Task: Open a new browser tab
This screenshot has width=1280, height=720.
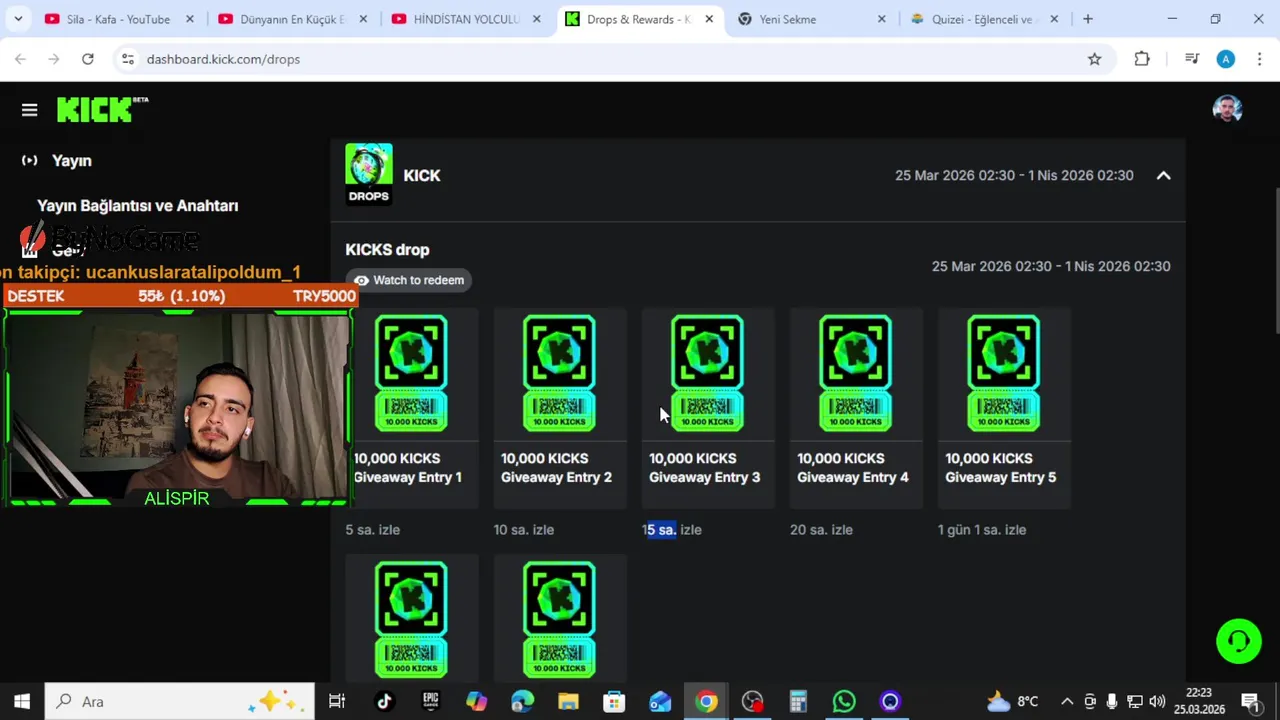Action: click(1087, 19)
